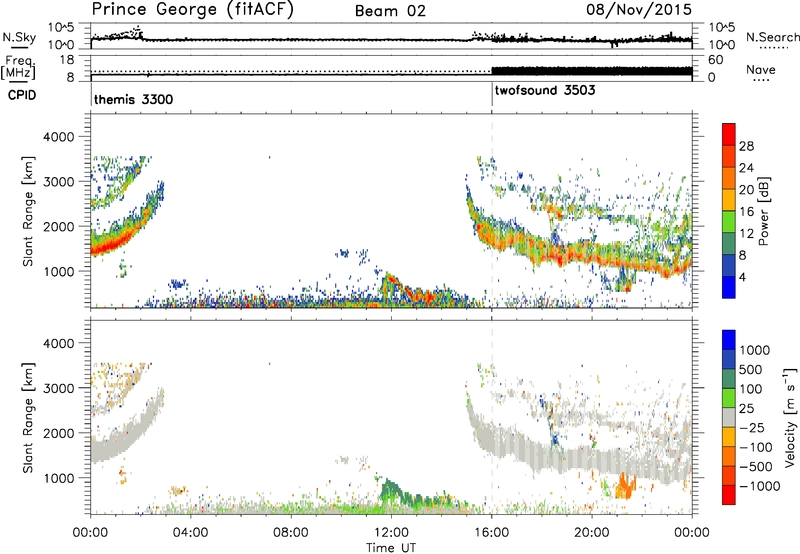Click the "Slant Range [km]" label of the velocity panel

coord(28,417)
